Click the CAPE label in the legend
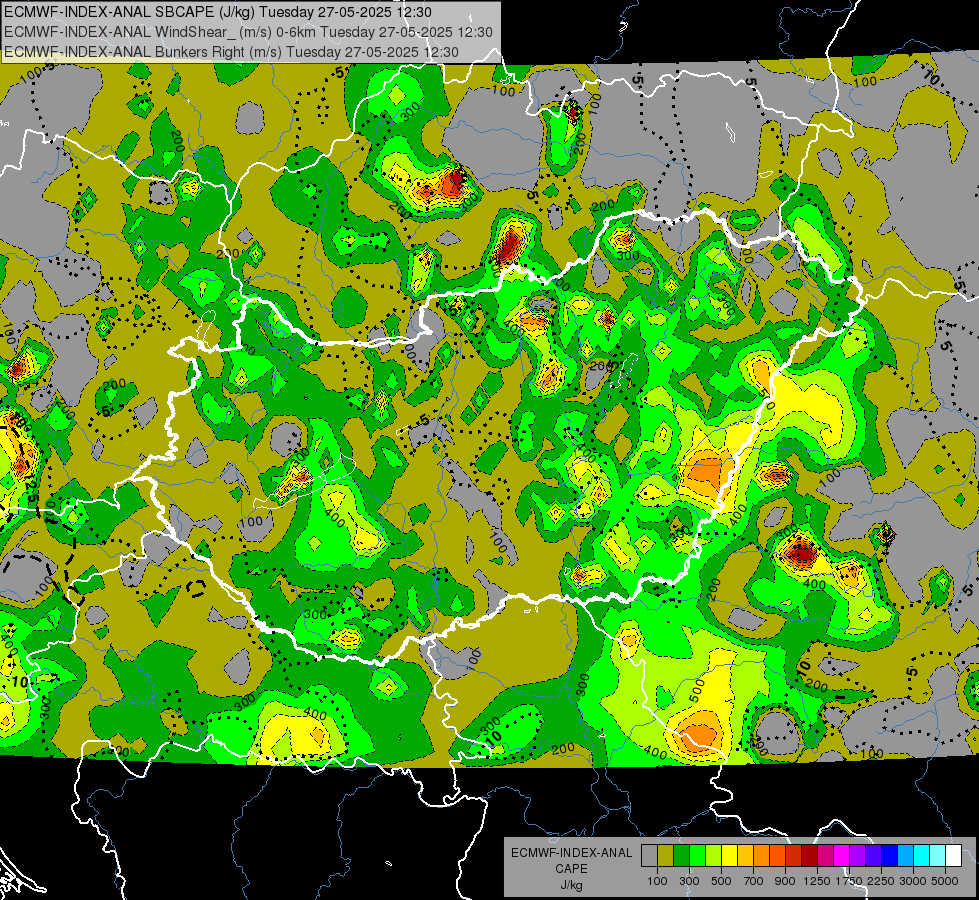Screen dimensions: 979x900 coord(571,869)
